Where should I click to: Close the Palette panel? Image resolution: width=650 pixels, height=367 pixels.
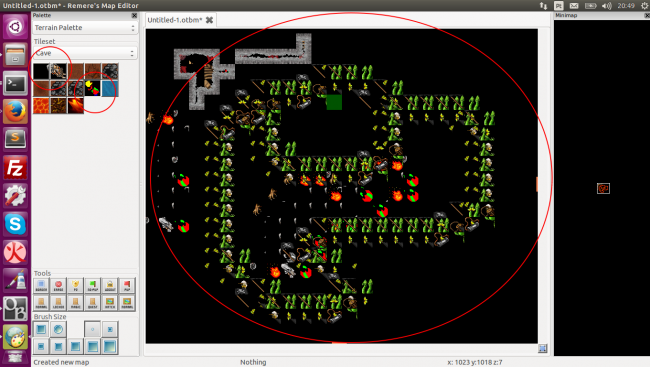tap(134, 15)
